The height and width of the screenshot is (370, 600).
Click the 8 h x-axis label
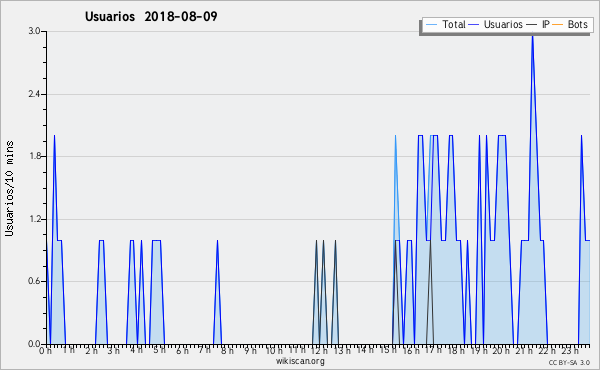(228, 350)
